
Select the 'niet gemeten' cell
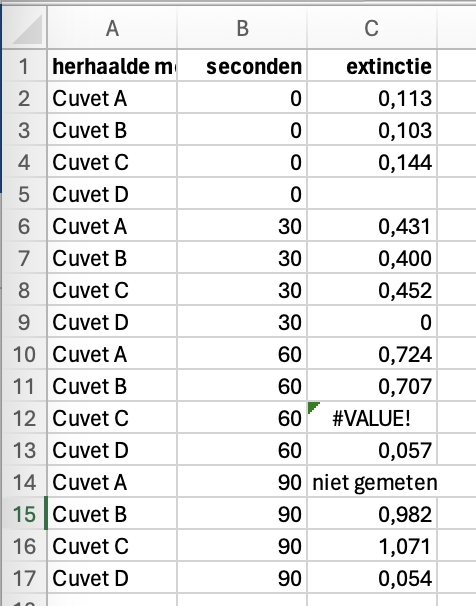[x=372, y=482]
